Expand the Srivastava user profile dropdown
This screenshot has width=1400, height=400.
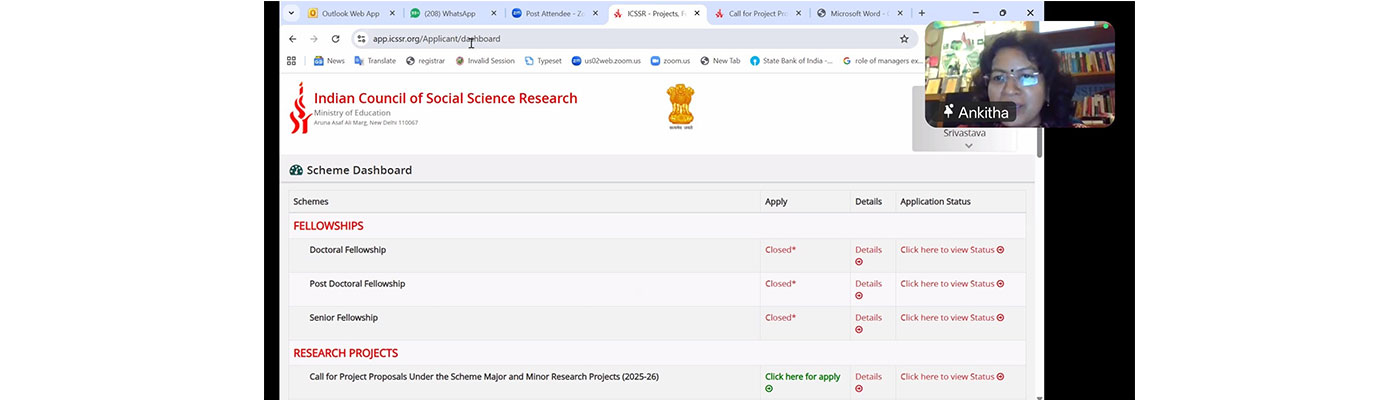point(968,145)
